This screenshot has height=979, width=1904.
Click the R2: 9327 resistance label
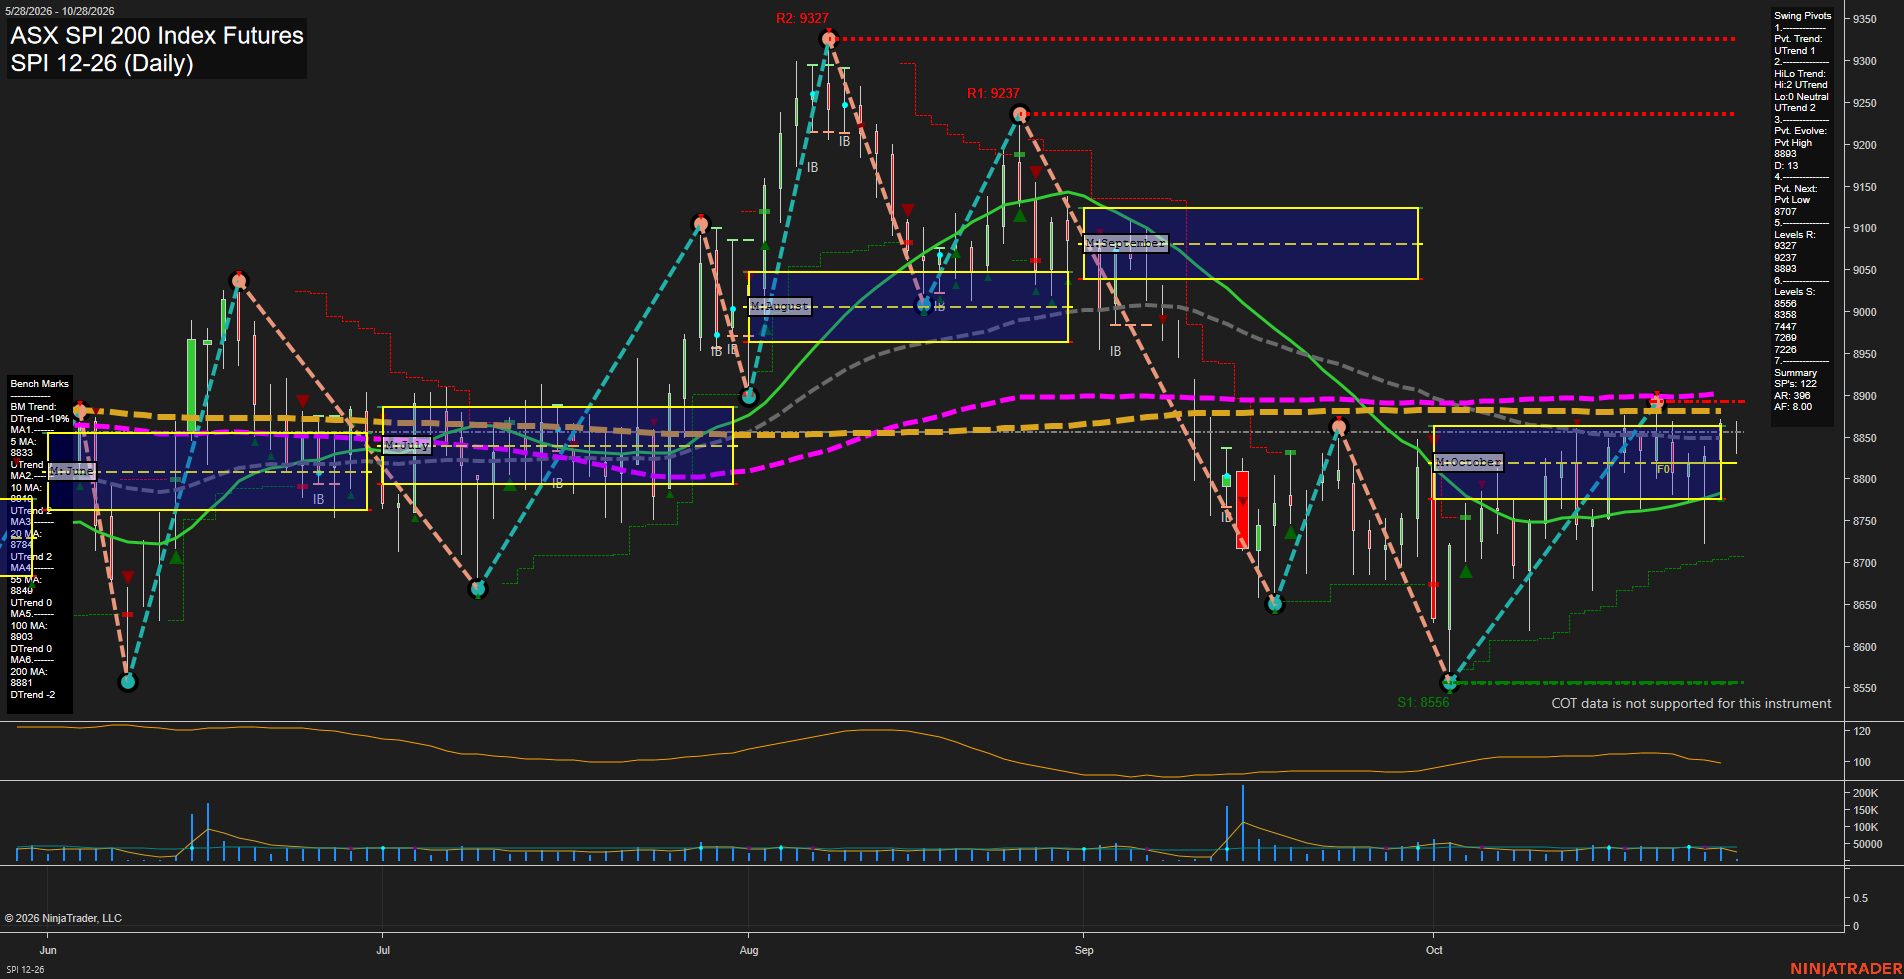pyautogui.click(x=802, y=18)
